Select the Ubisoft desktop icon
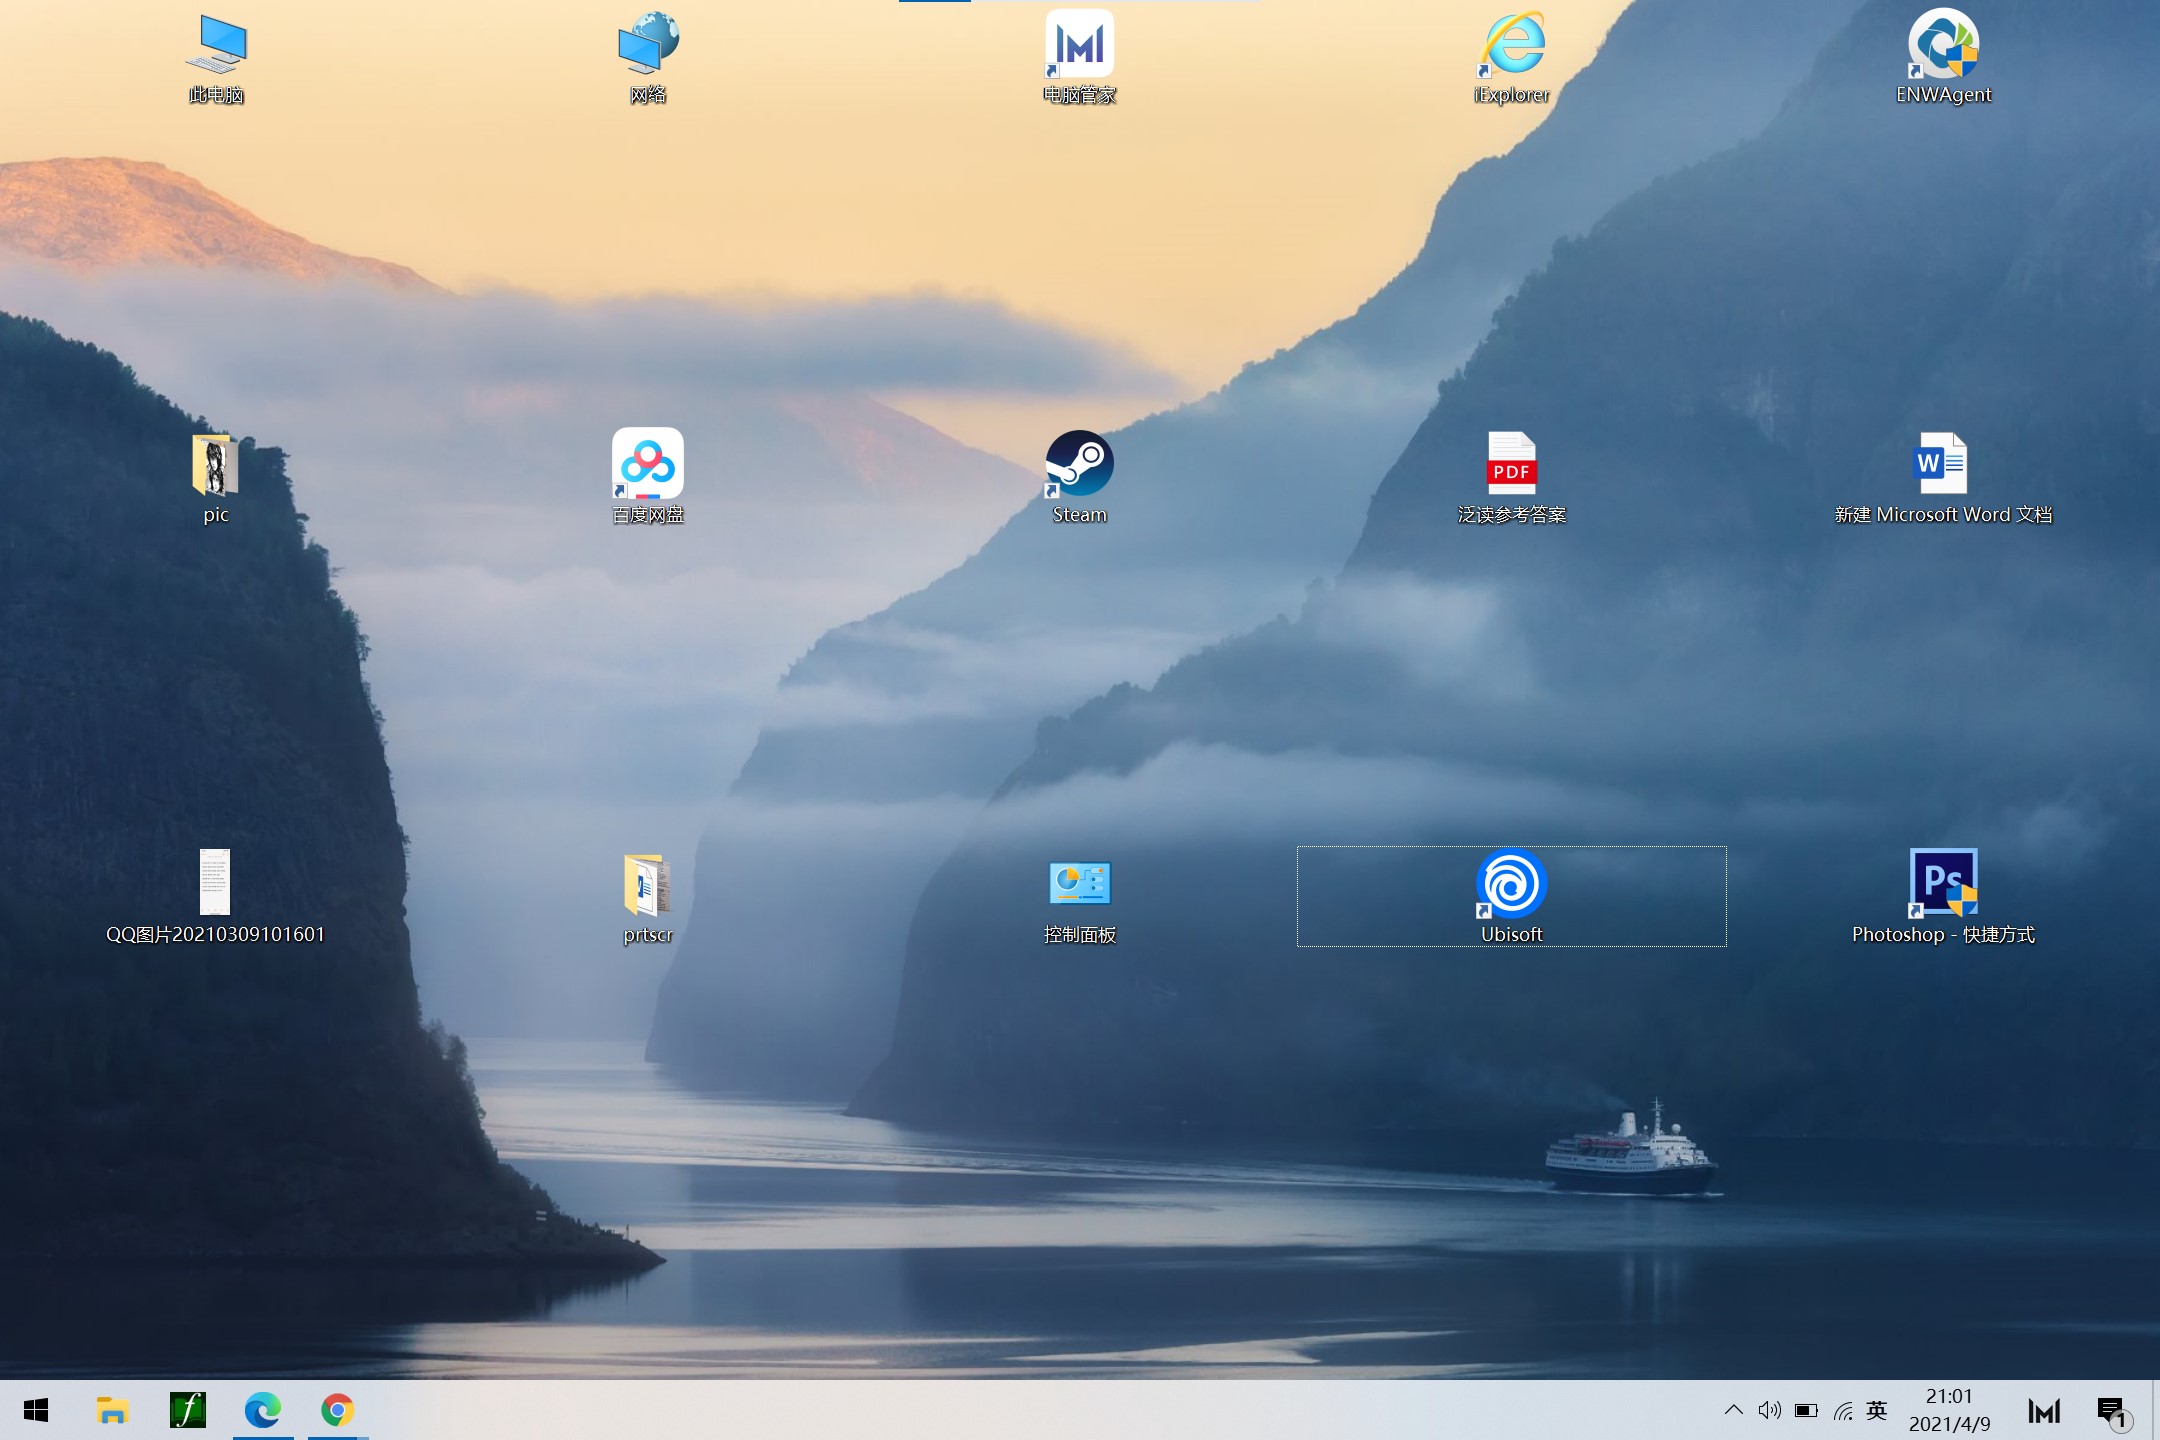This screenshot has height=1440, width=2160. tap(1511, 885)
